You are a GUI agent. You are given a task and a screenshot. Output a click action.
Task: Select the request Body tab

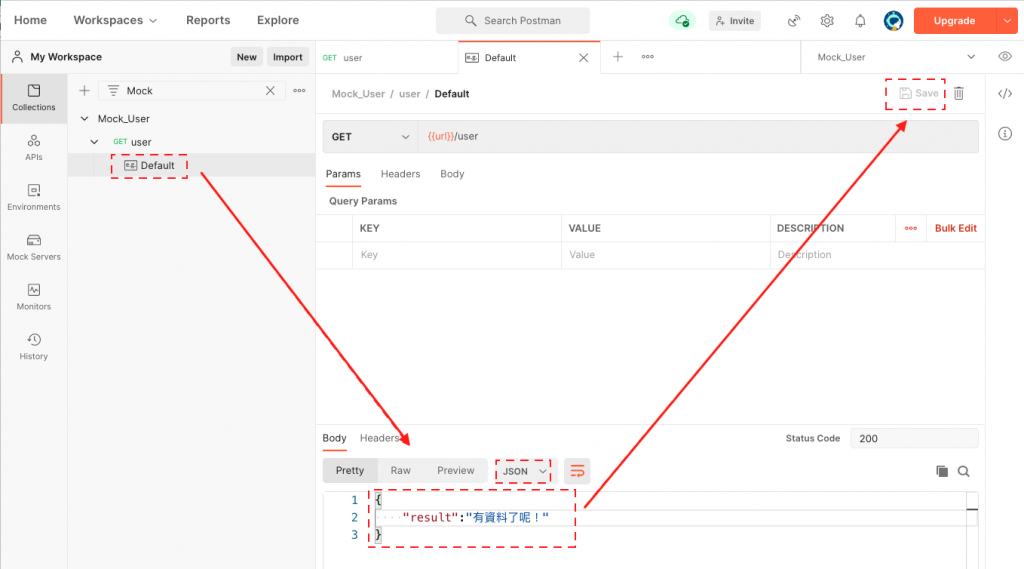[x=452, y=174]
